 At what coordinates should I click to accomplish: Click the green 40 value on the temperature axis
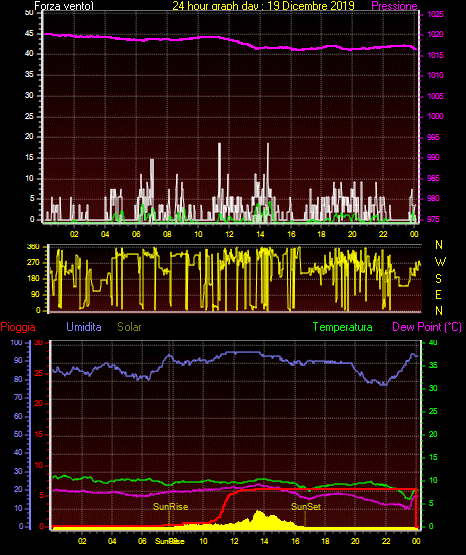click(x=433, y=343)
